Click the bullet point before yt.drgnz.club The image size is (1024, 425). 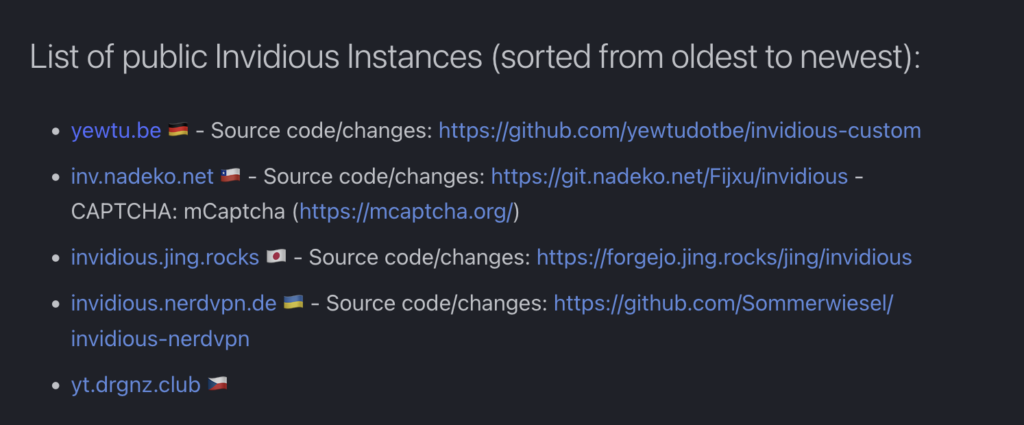pos(55,384)
